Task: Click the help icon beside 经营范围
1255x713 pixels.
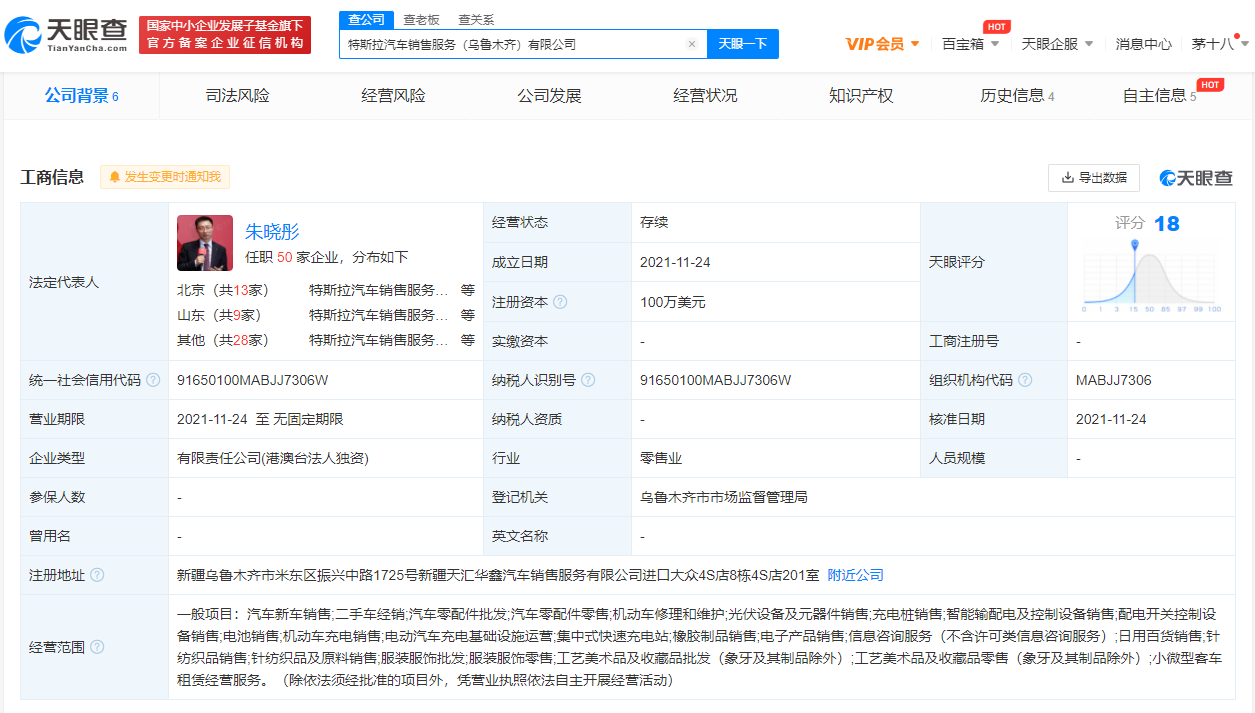Action: point(97,647)
